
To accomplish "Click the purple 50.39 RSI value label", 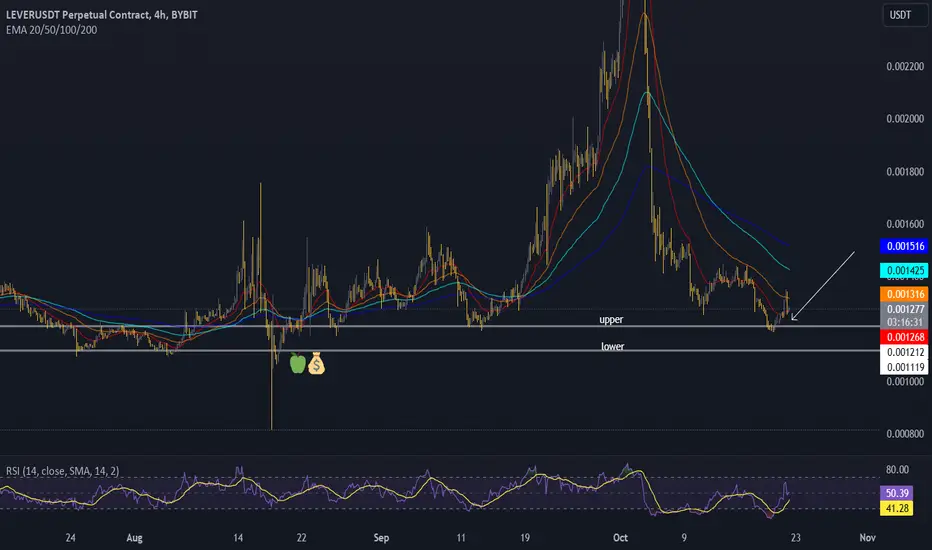I will point(897,493).
